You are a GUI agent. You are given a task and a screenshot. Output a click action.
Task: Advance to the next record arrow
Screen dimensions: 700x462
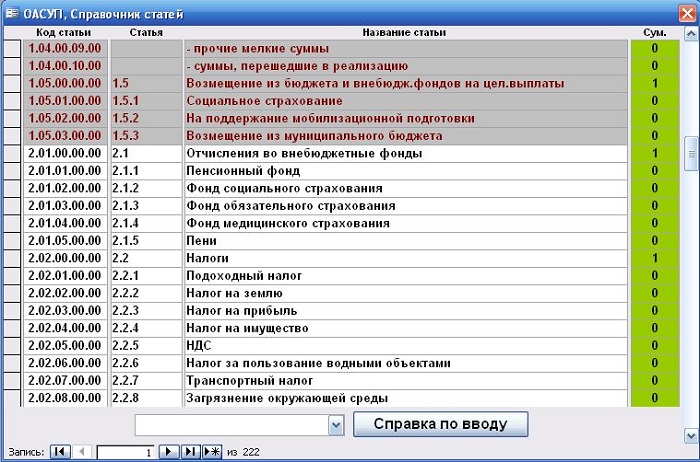click(169, 452)
